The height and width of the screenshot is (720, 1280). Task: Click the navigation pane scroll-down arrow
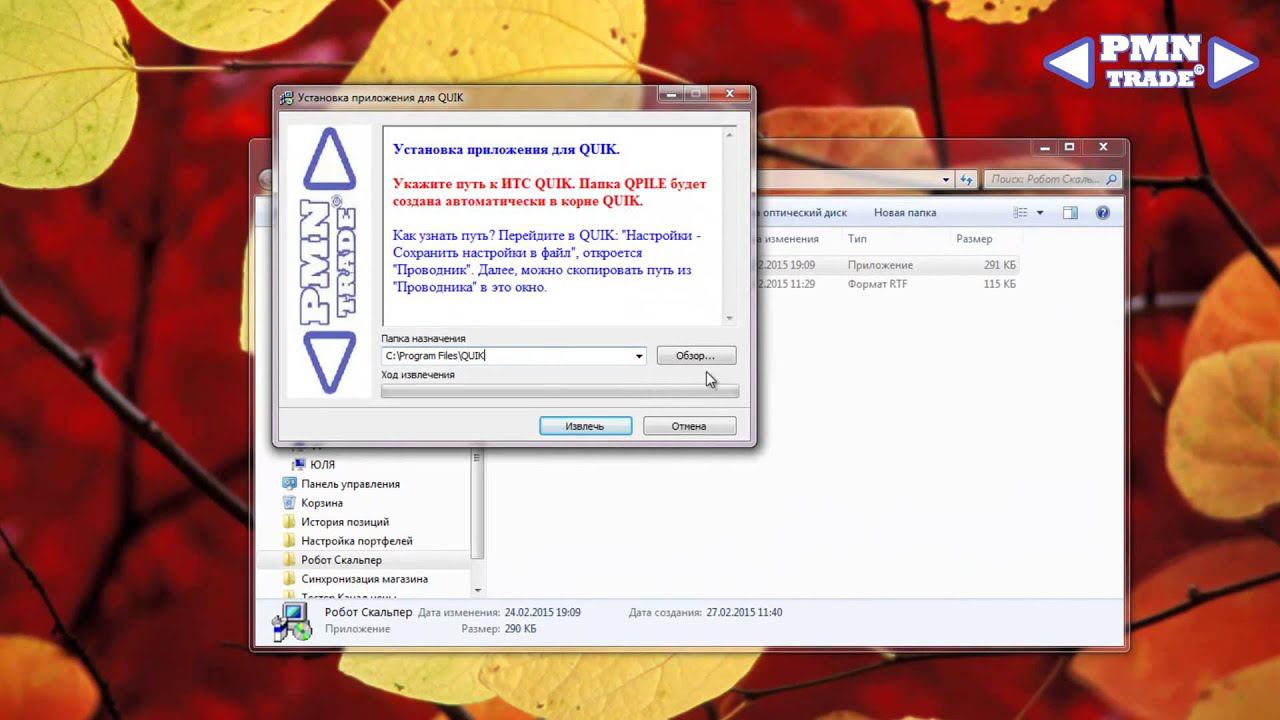tap(477, 591)
